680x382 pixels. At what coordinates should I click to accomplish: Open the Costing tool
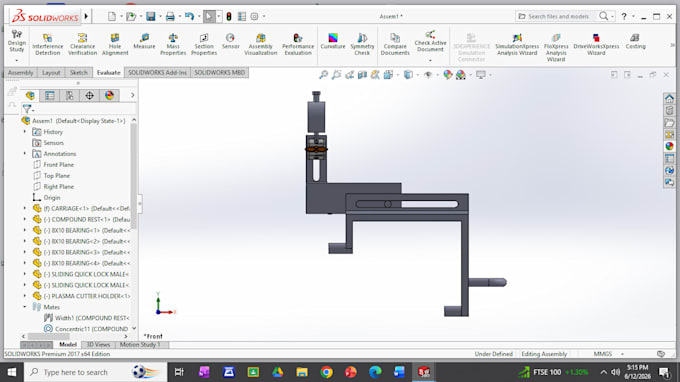pos(635,42)
